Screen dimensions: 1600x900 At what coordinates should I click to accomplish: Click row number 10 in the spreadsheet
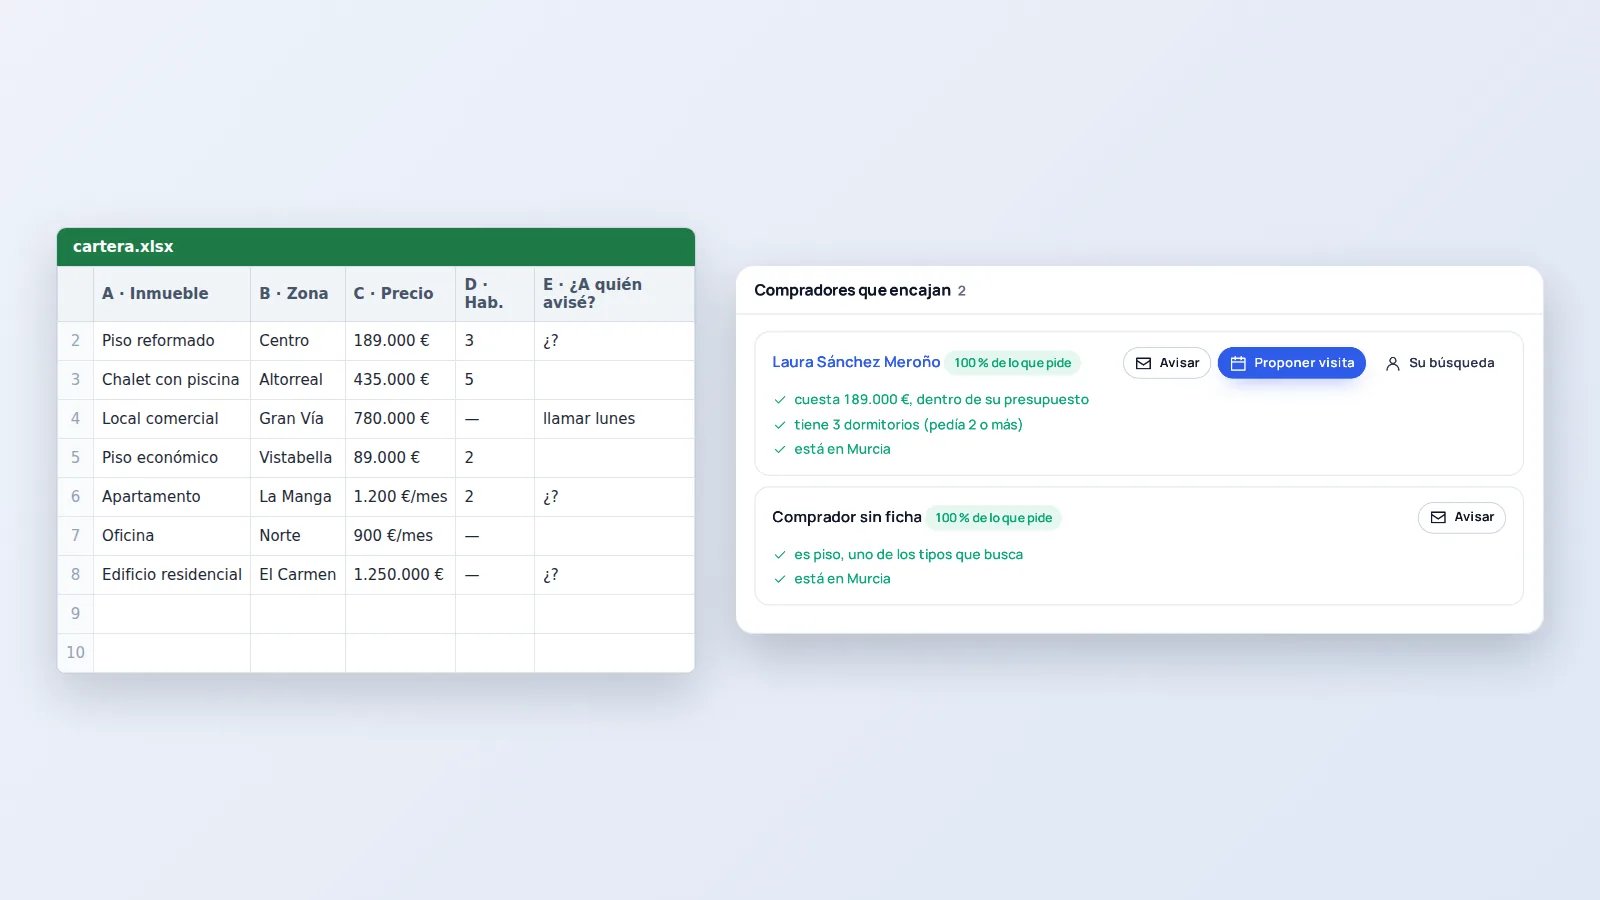(75, 653)
